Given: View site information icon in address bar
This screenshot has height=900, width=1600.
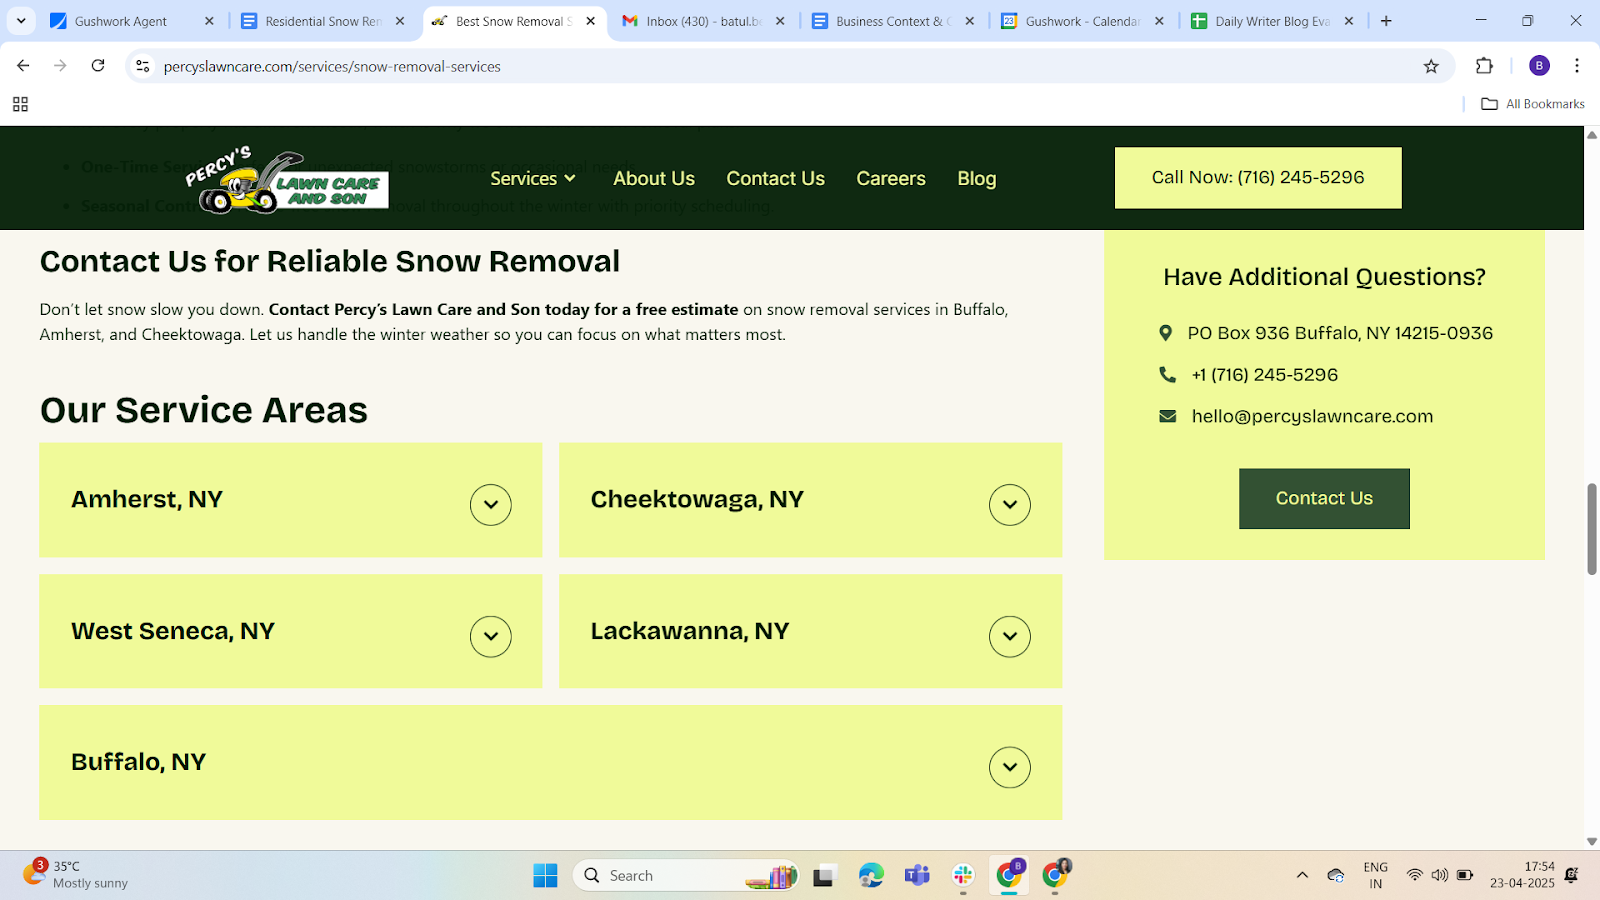Looking at the screenshot, I should 143,66.
